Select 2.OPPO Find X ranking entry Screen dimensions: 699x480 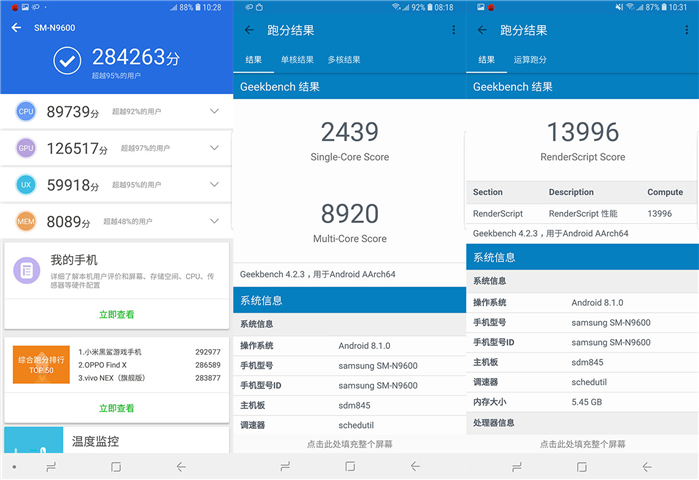[149, 365]
